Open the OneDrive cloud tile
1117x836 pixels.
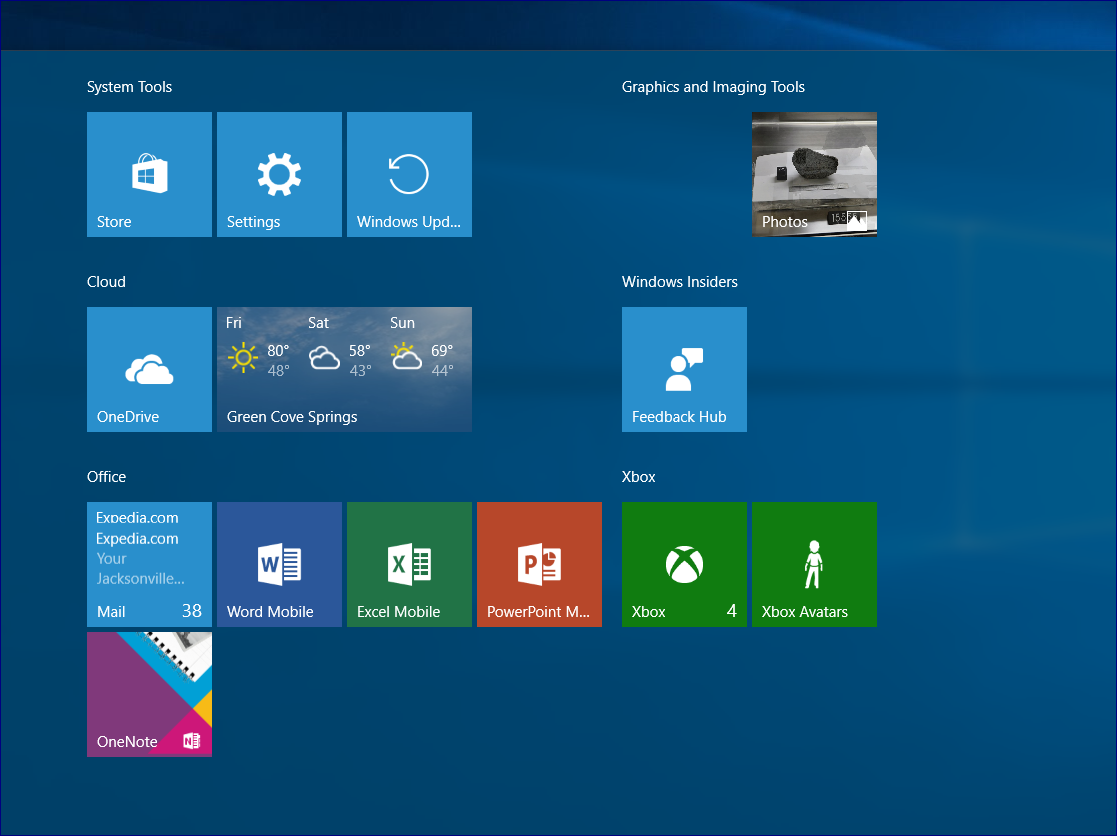tap(149, 369)
